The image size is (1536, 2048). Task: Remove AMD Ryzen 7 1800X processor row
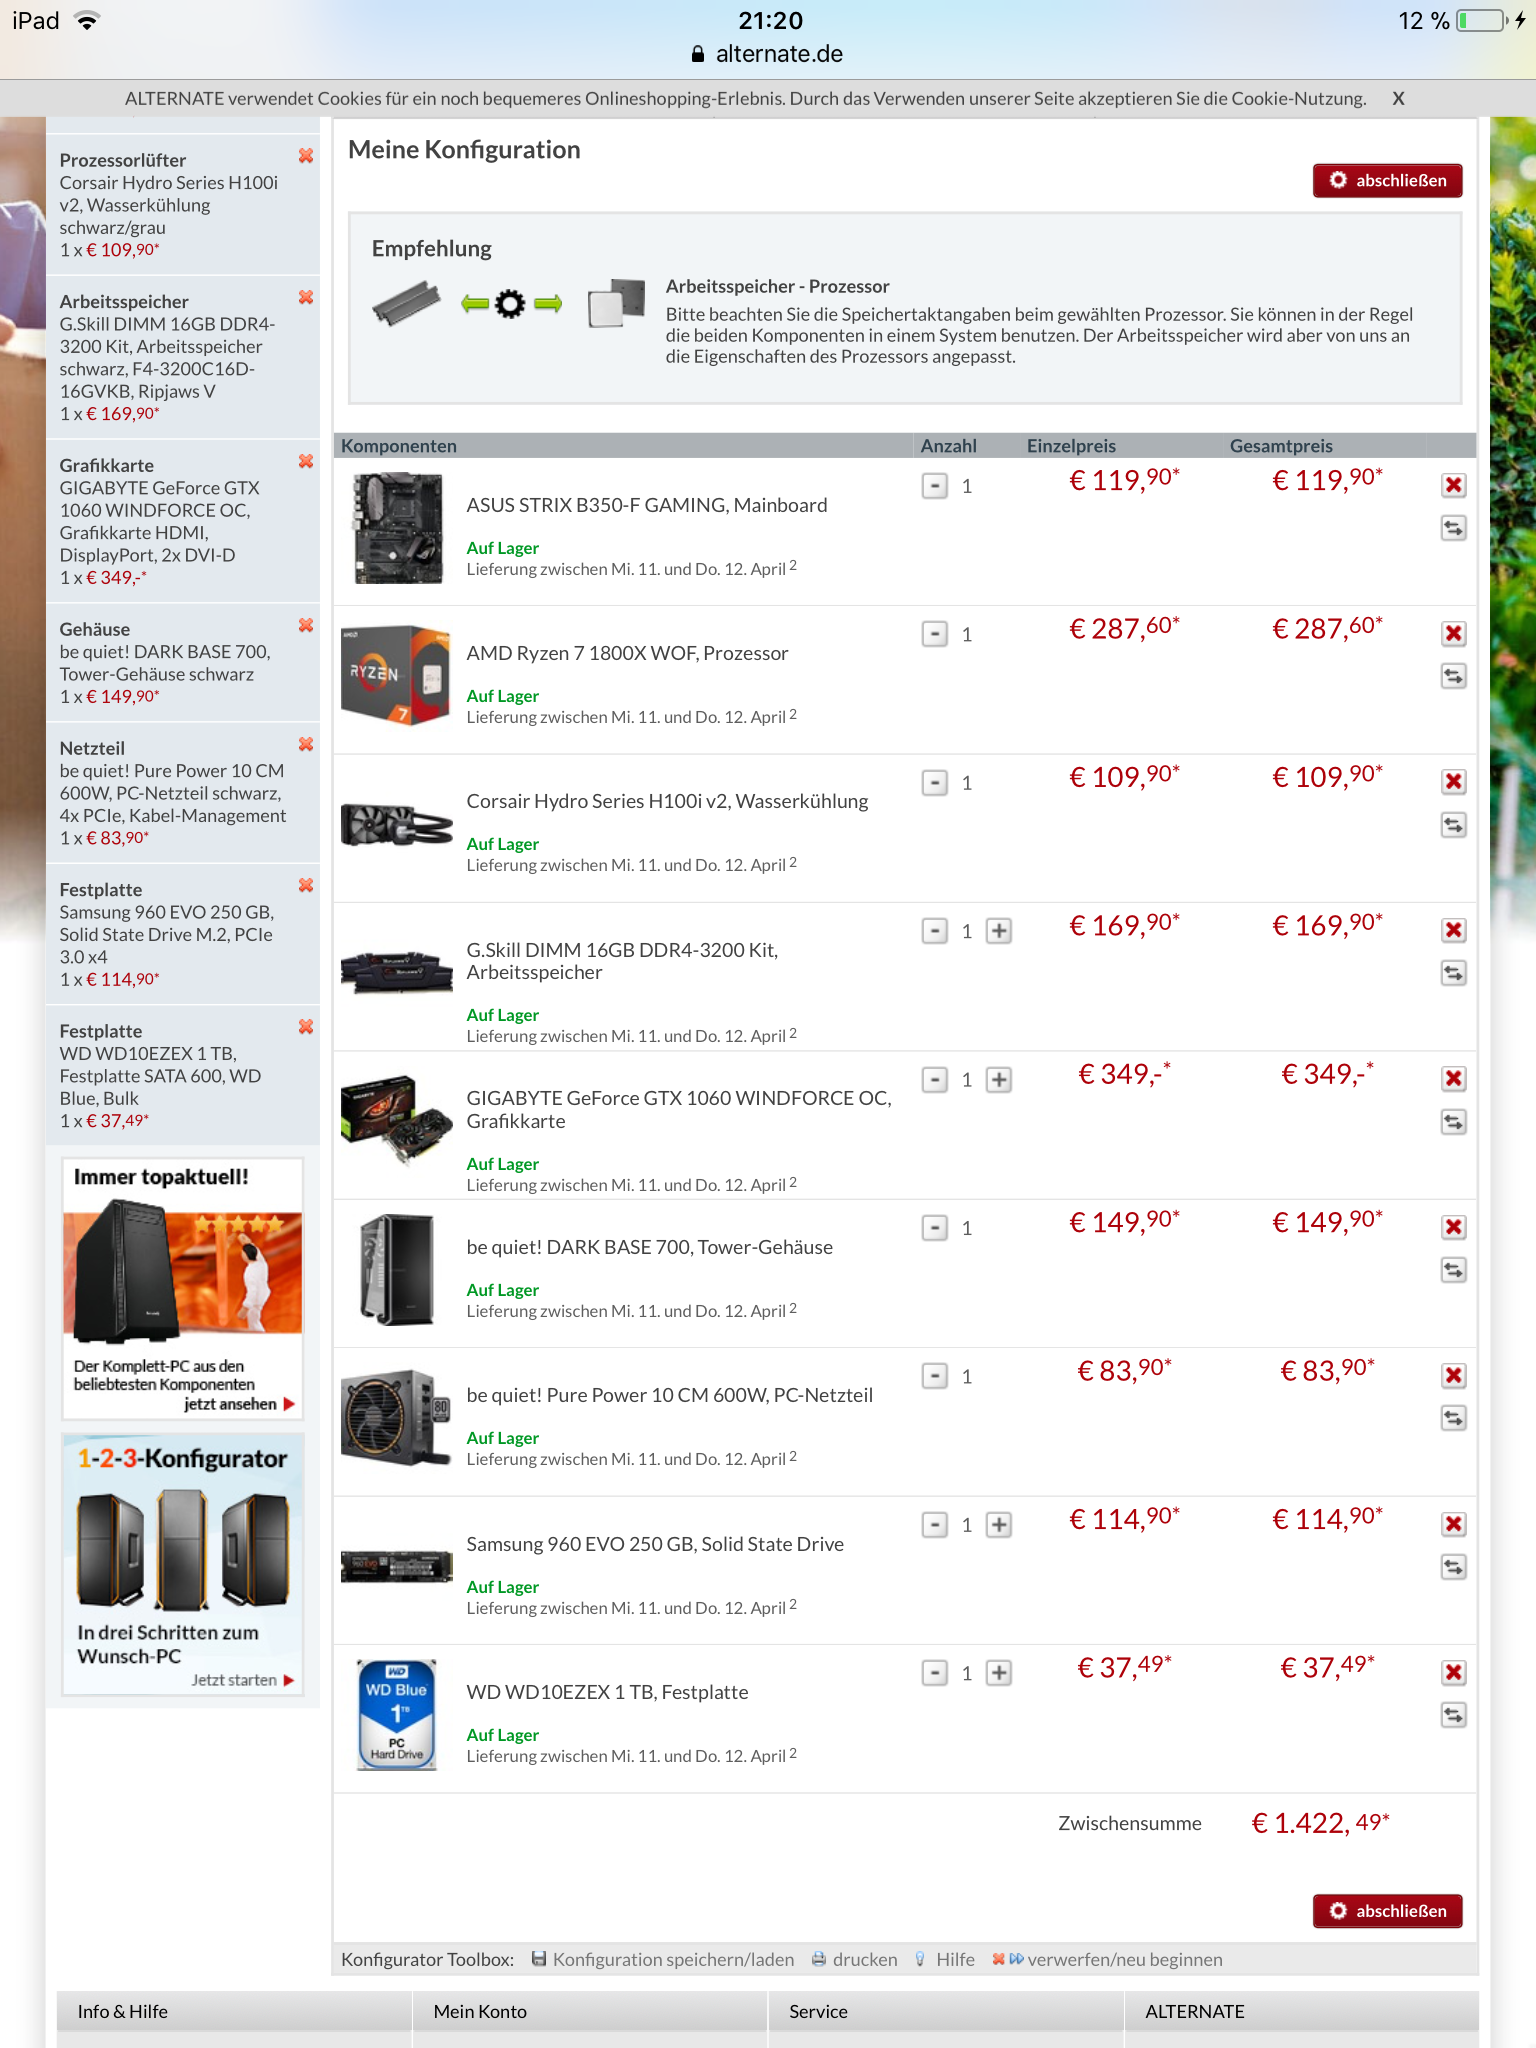(x=1453, y=633)
